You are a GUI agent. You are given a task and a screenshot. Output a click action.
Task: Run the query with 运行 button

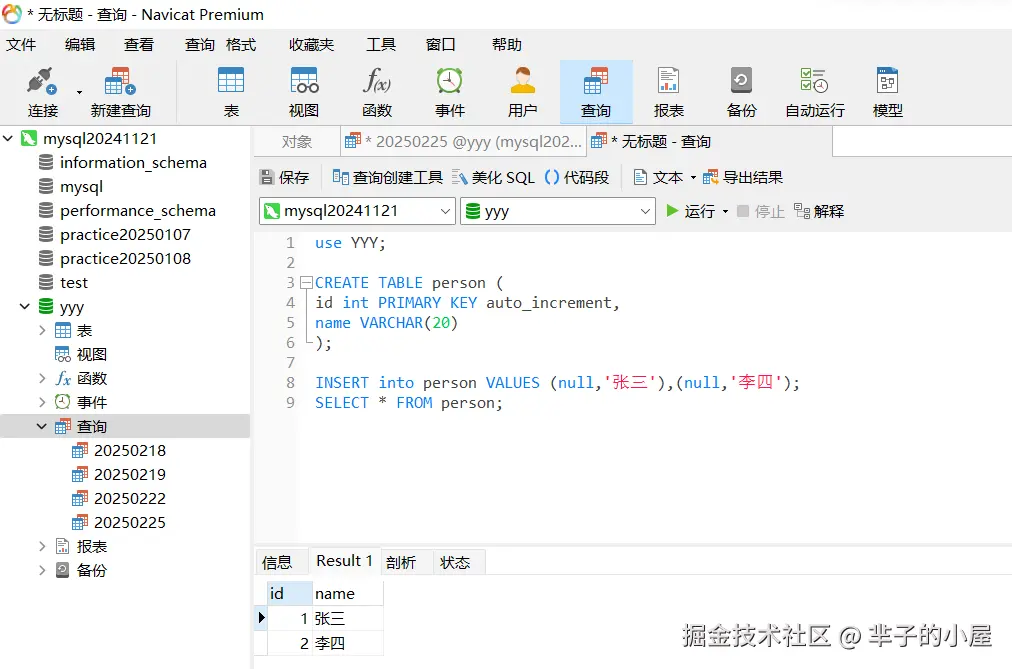click(690, 211)
